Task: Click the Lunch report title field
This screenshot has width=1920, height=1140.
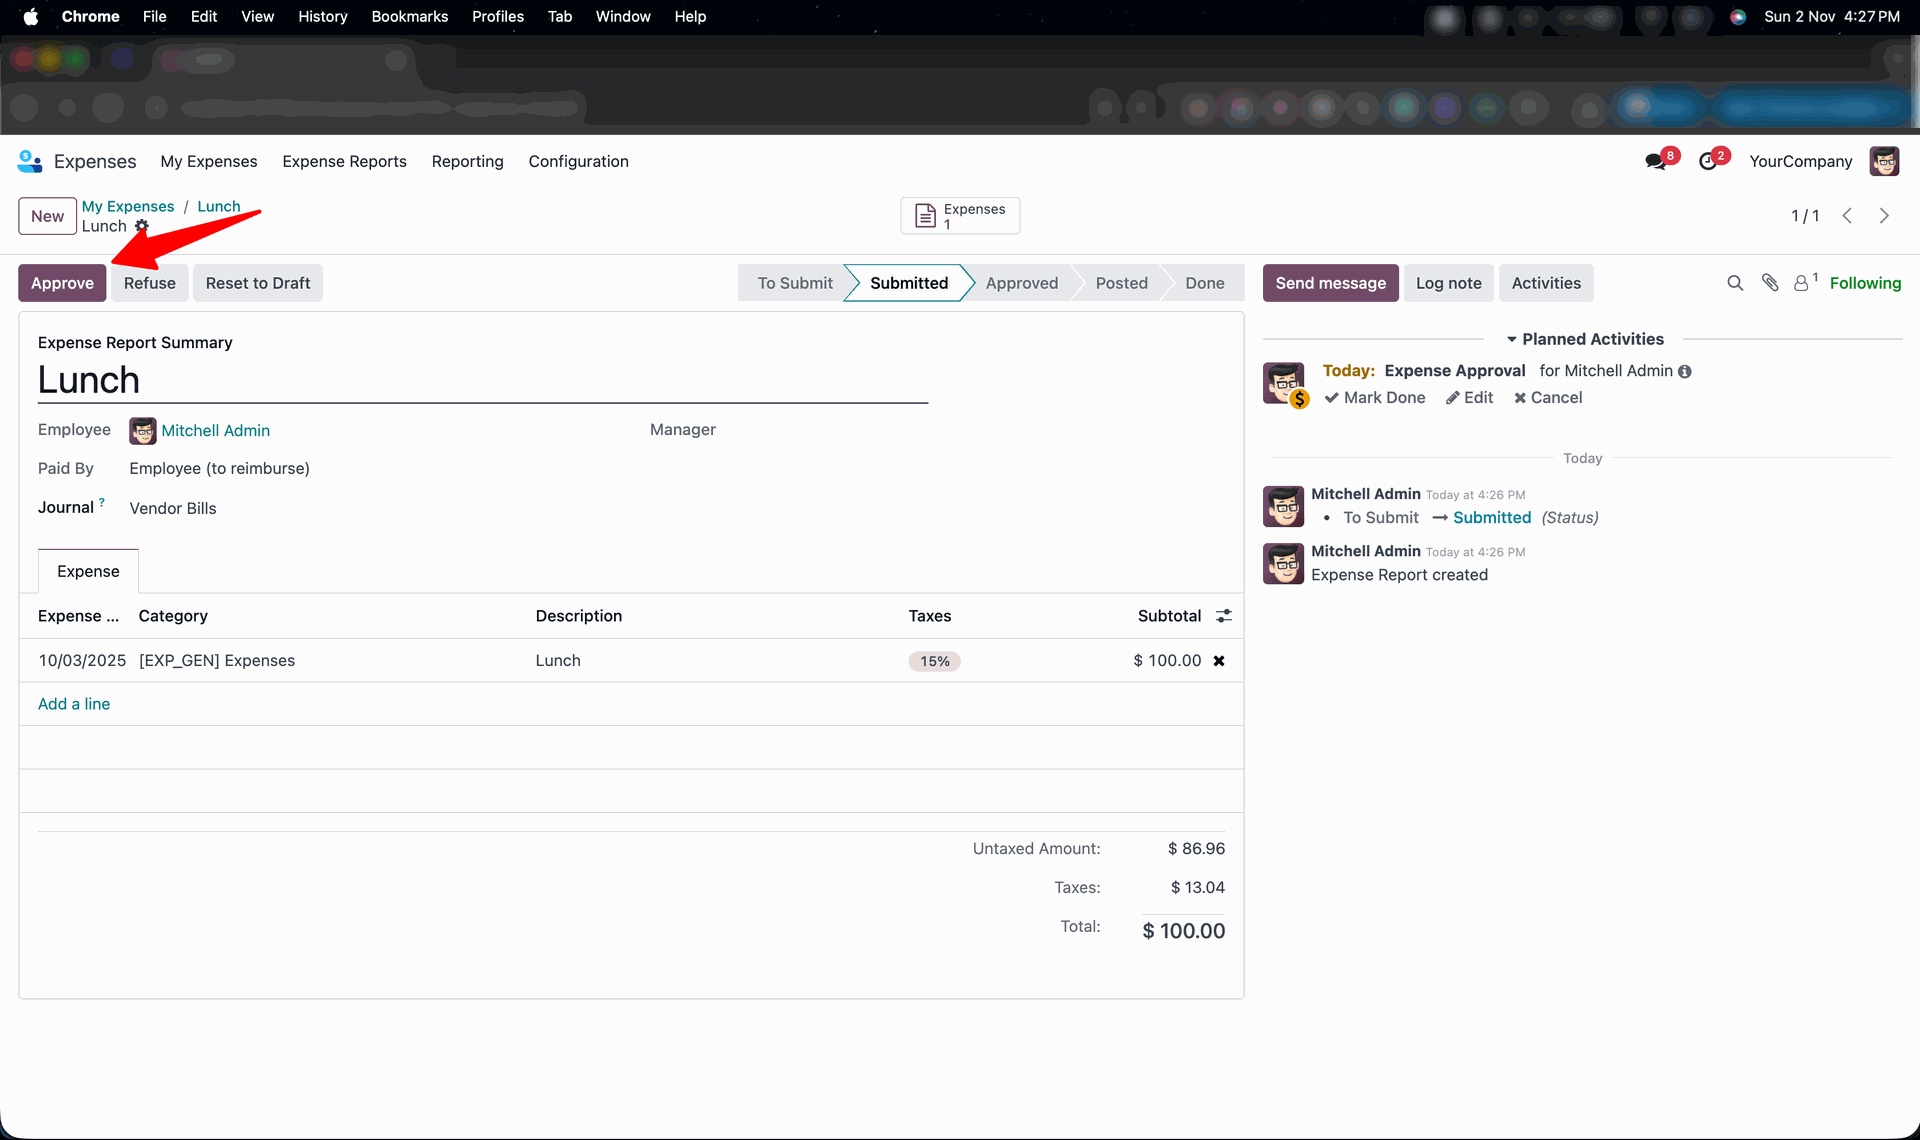Action: click(x=482, y=381)
